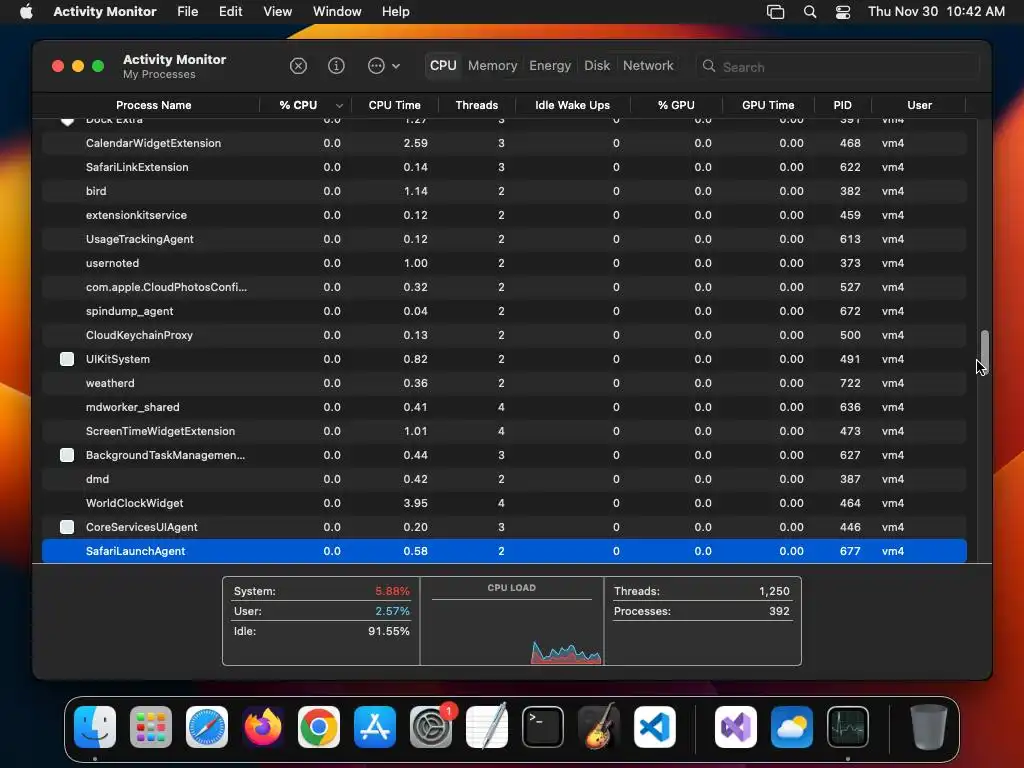The image size is (1024, 768).
Task: Select the weatherd process
Action: coord(504,383)
